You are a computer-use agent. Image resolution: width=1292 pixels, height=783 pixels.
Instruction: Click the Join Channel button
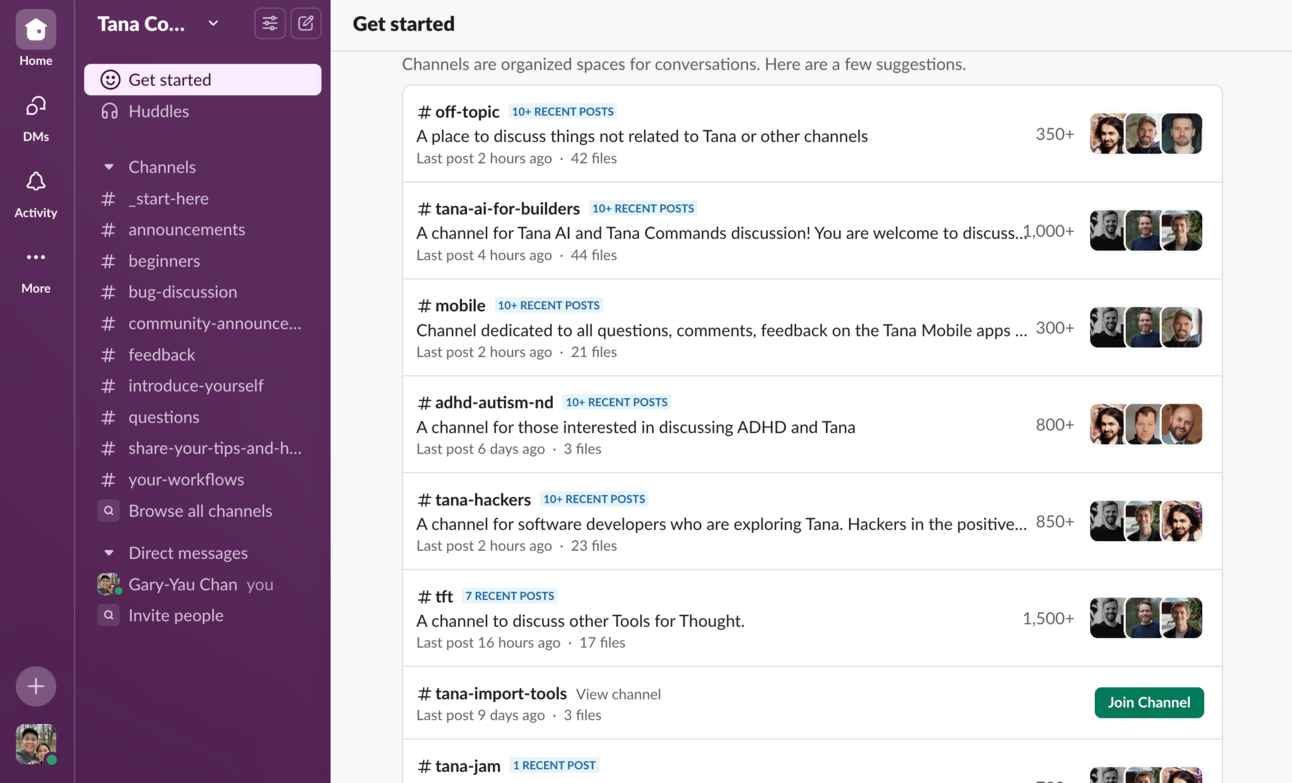pos(1148,702)
